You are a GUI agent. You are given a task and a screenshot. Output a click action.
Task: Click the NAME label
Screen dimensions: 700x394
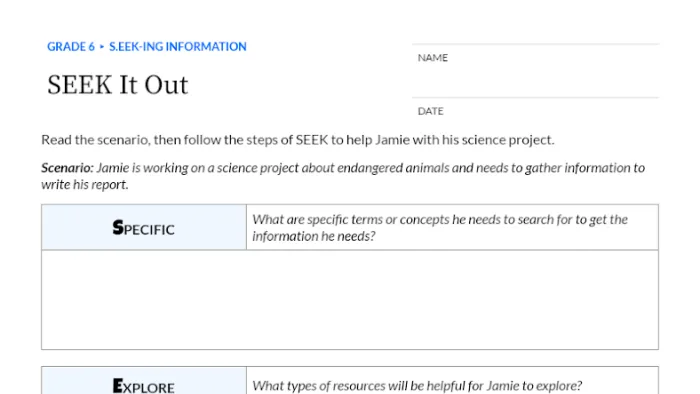433,58
